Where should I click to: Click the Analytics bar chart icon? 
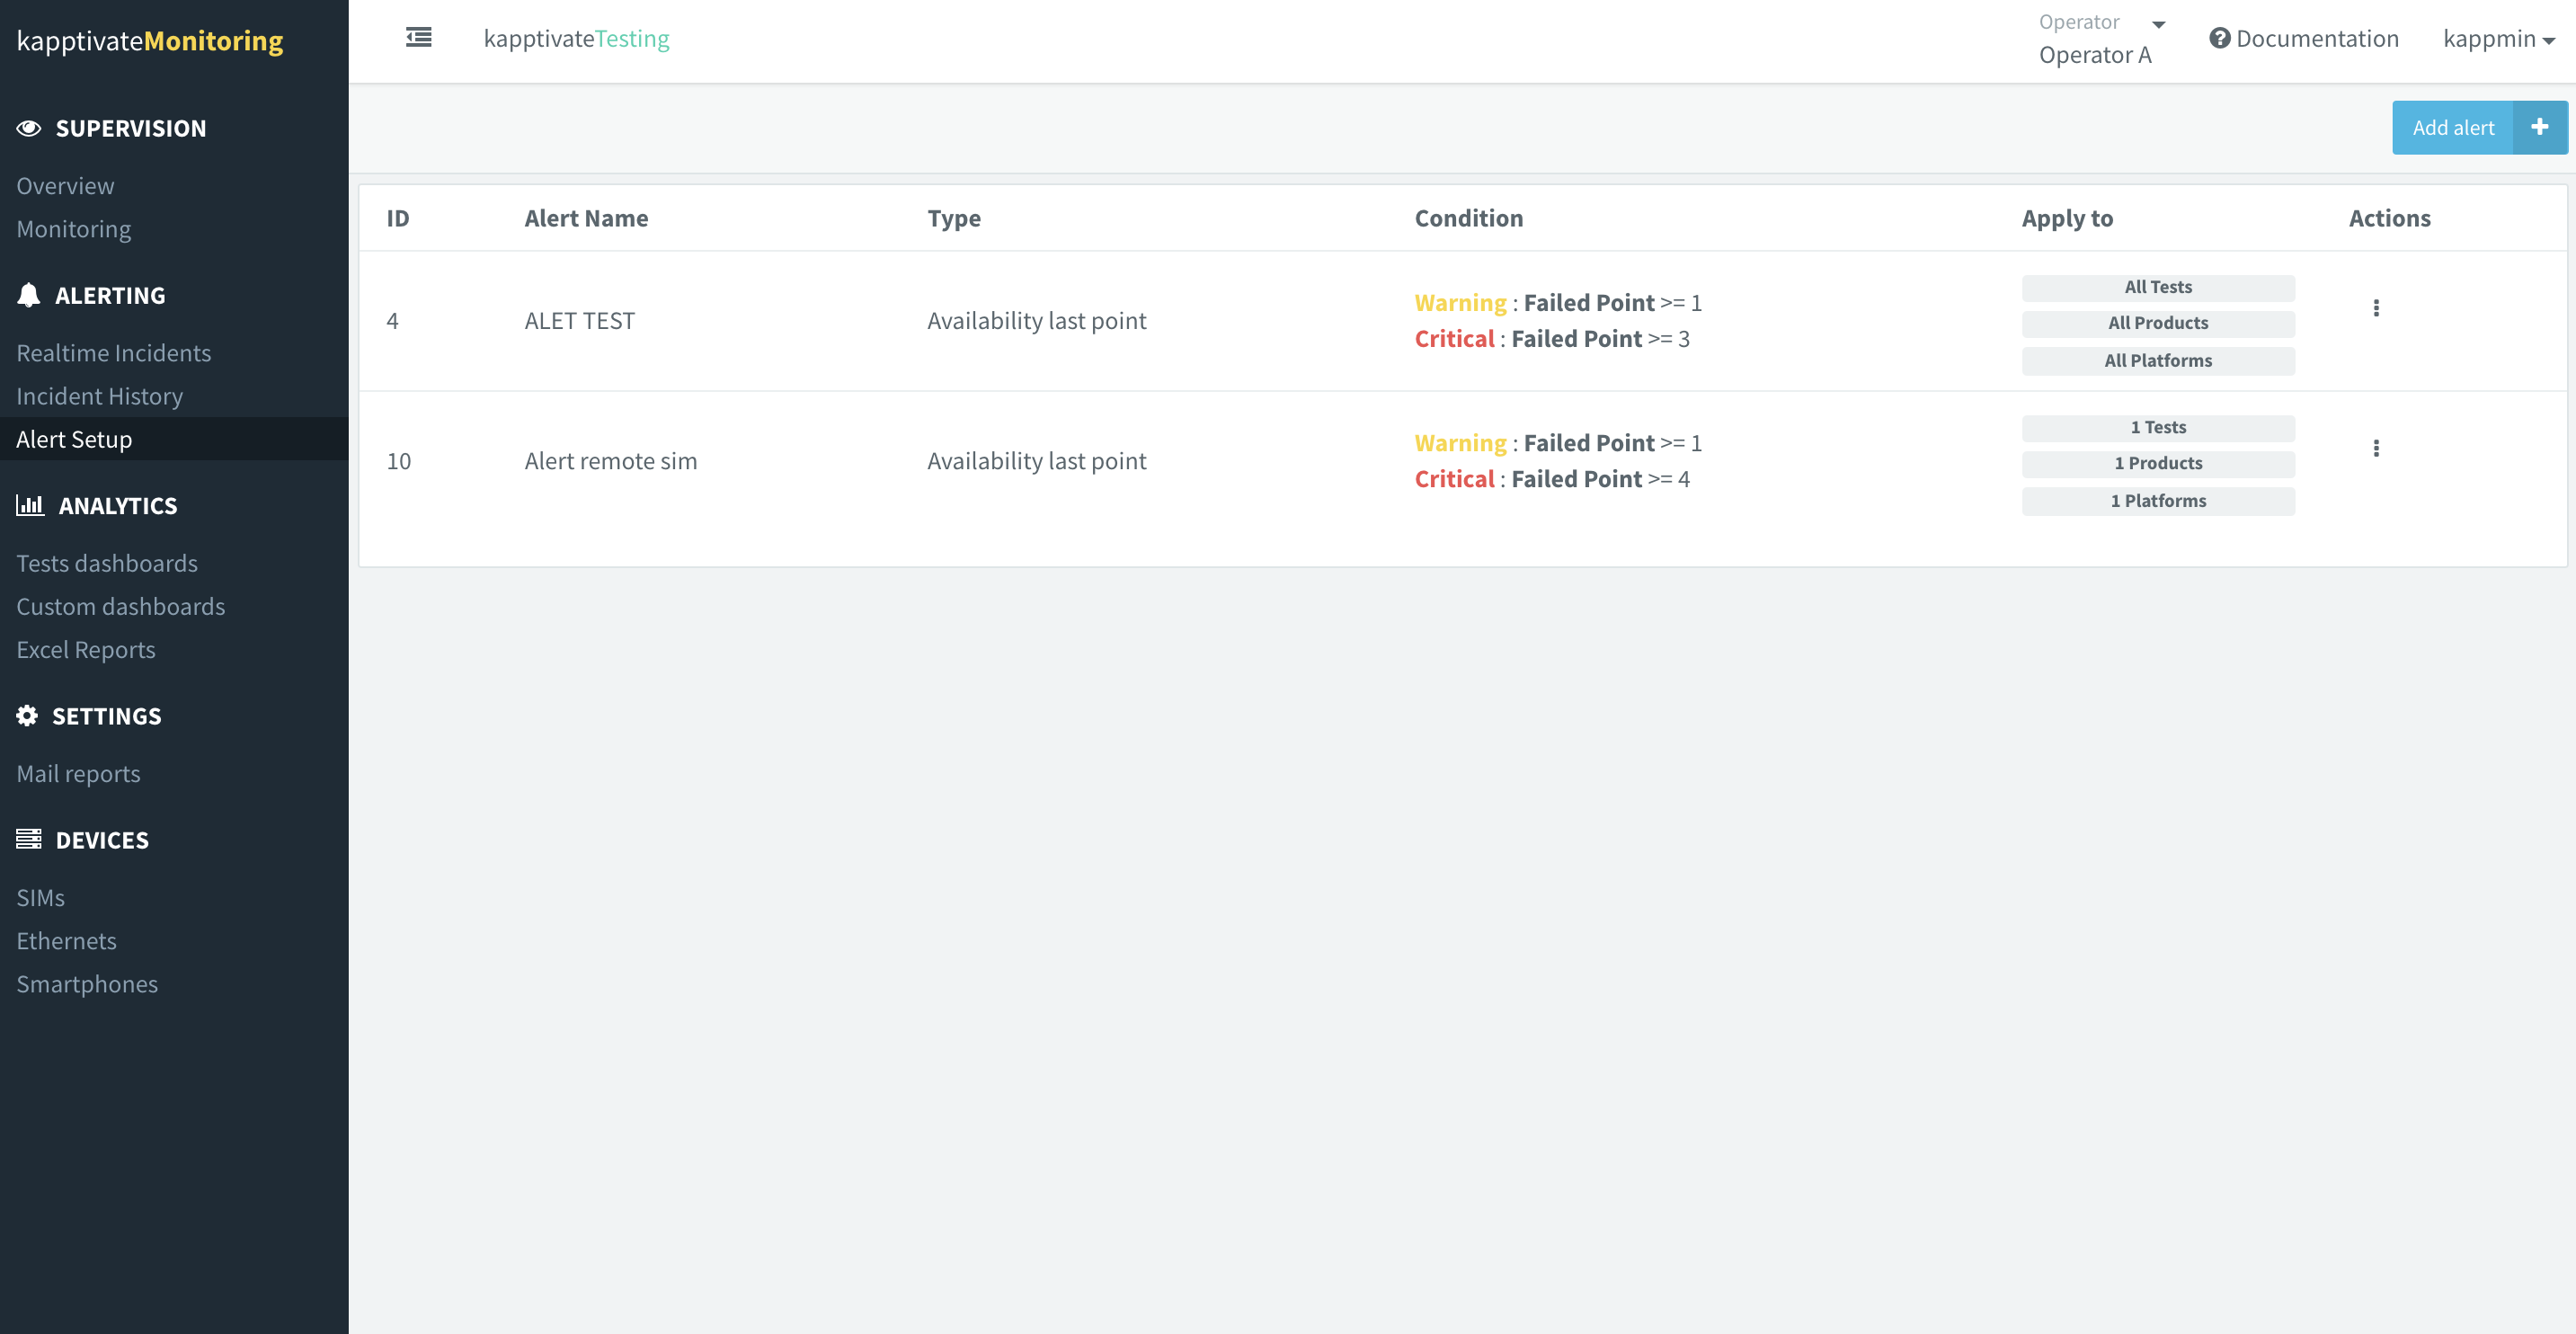pyautogui.click(x=30, y=505)
